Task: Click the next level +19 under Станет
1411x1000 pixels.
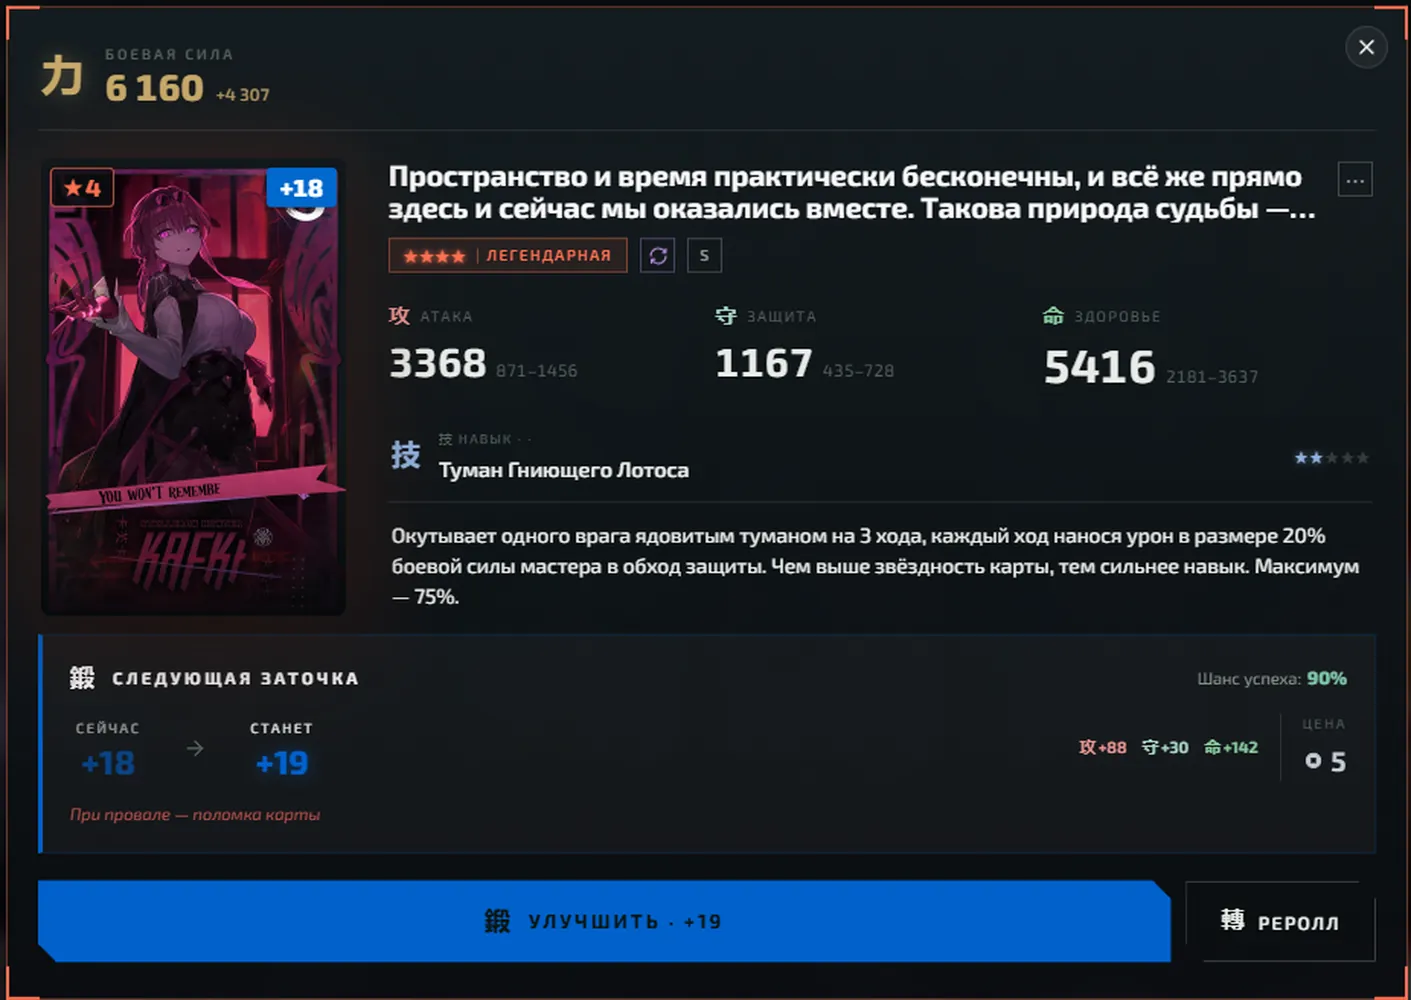Action: (x=281, y=764)
